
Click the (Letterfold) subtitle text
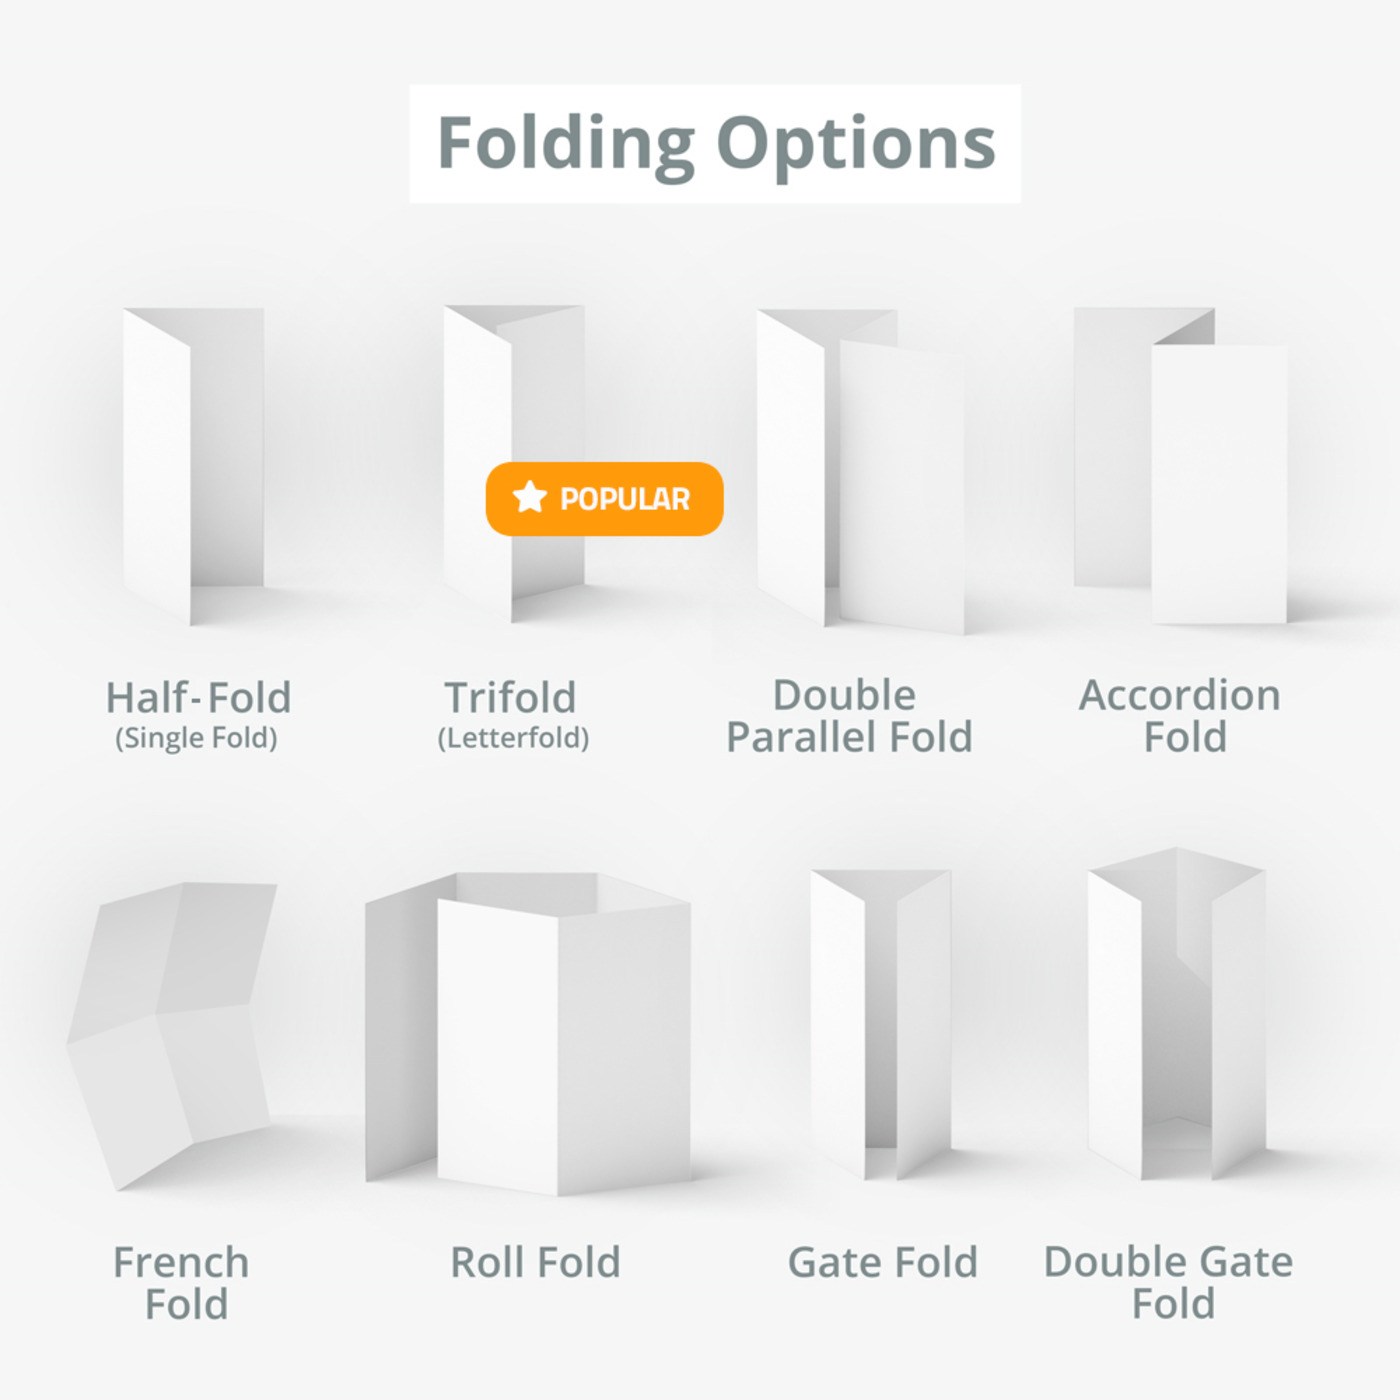pos(513,738)
